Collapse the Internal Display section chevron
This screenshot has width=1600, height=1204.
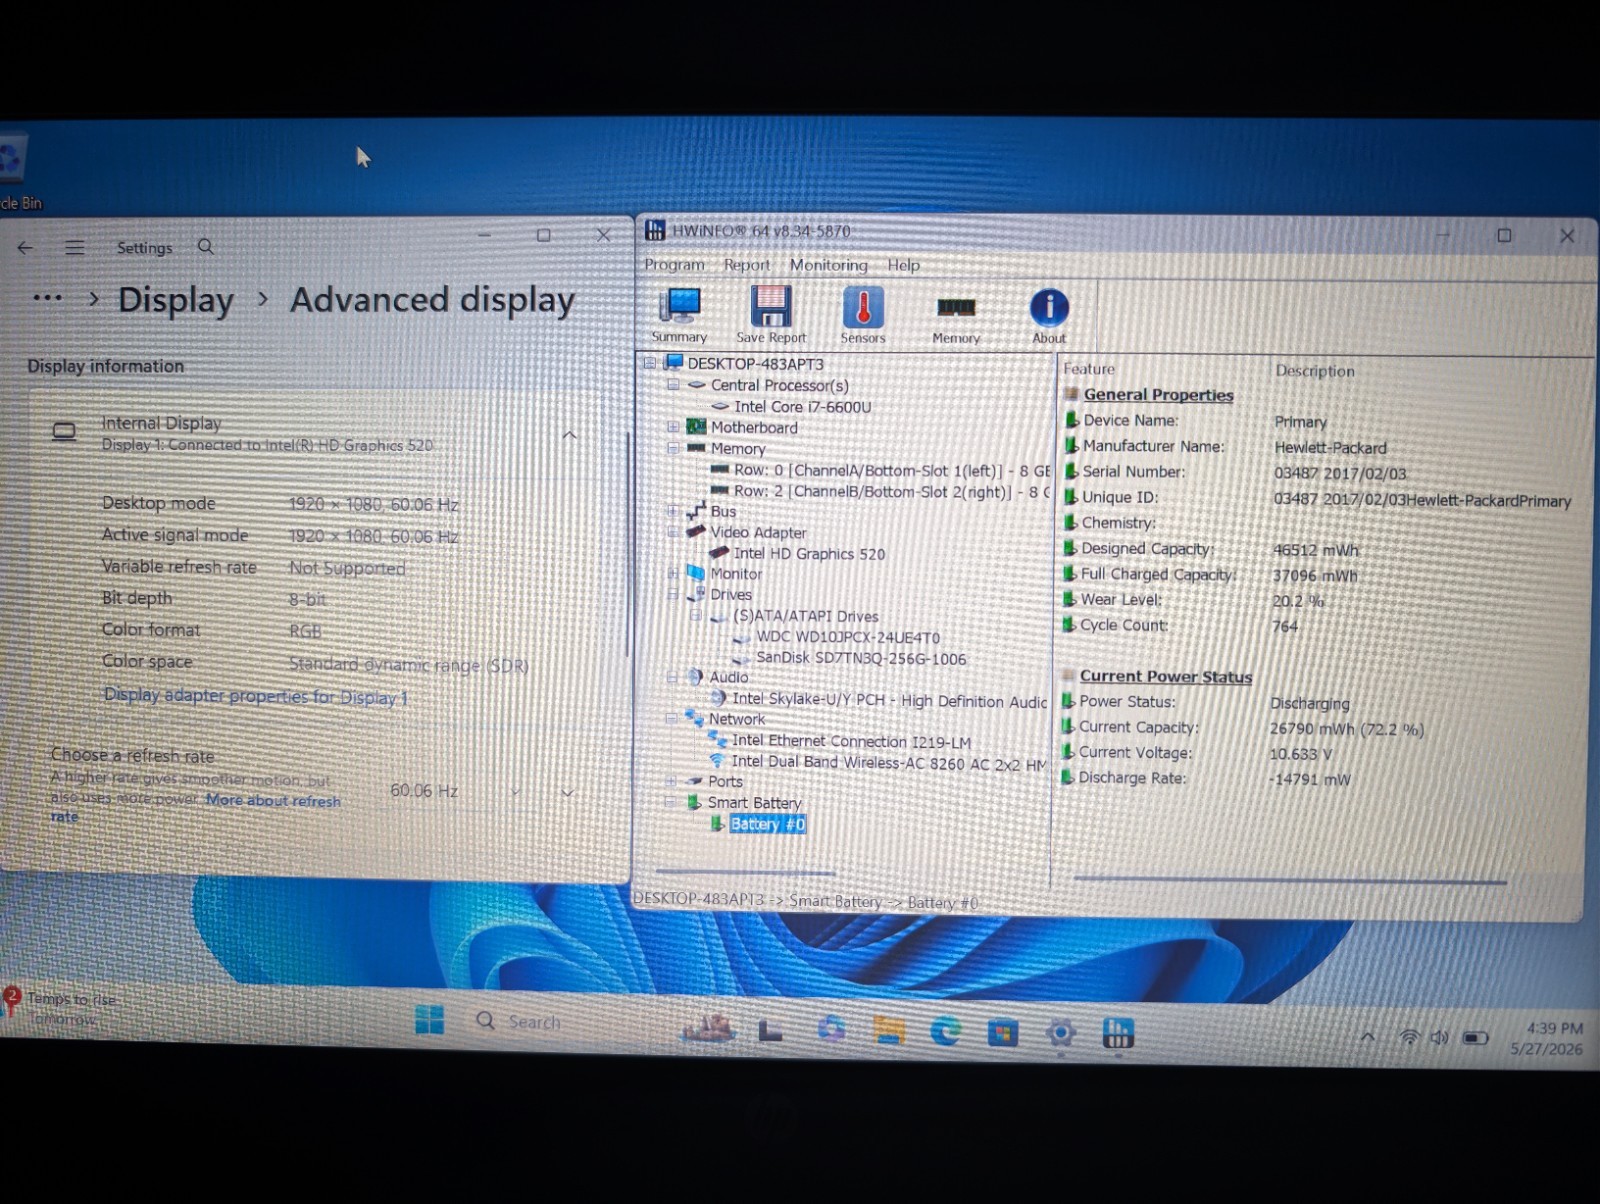[x=569, y=435]
